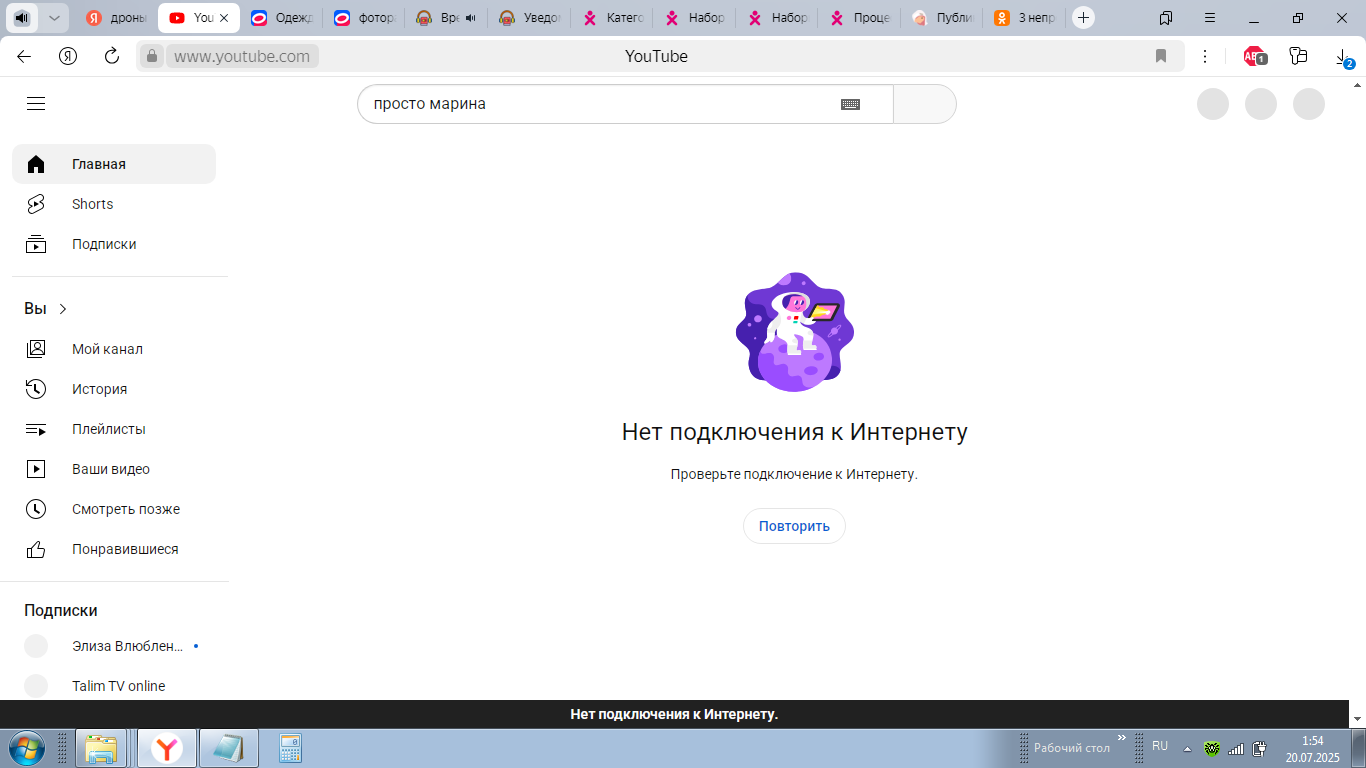Open the YouTube hamburger guide menu
The image size is (1366, 768).
click(x=36, y=104)
